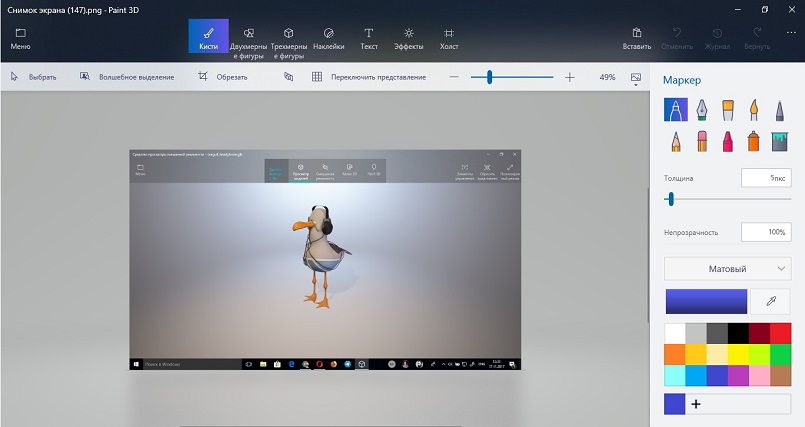The height and width of the screenshot is (427, 805).
Task: Select the custom indigo swatch beside plus
Action: pos(675,404)
